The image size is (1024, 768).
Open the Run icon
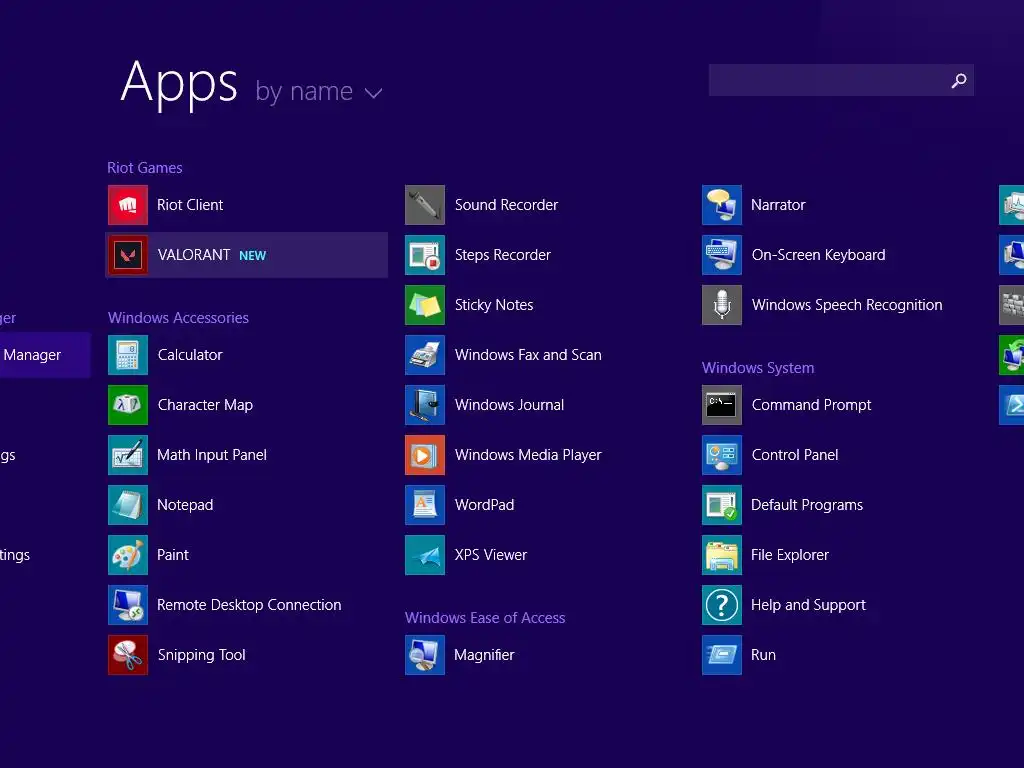[722, 655]
